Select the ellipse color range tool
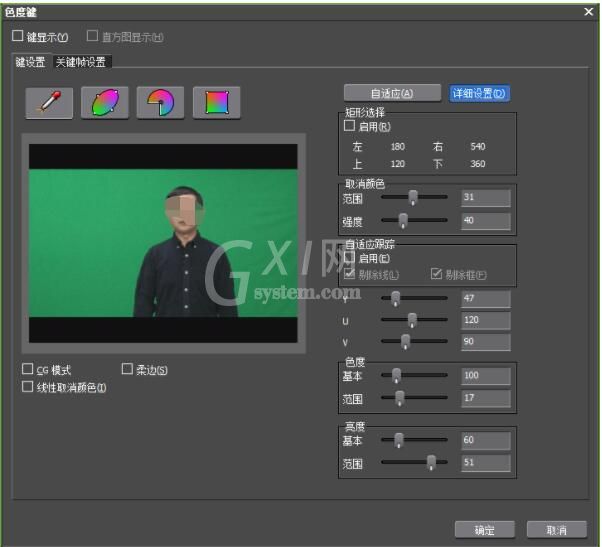 tap(105, 102)
